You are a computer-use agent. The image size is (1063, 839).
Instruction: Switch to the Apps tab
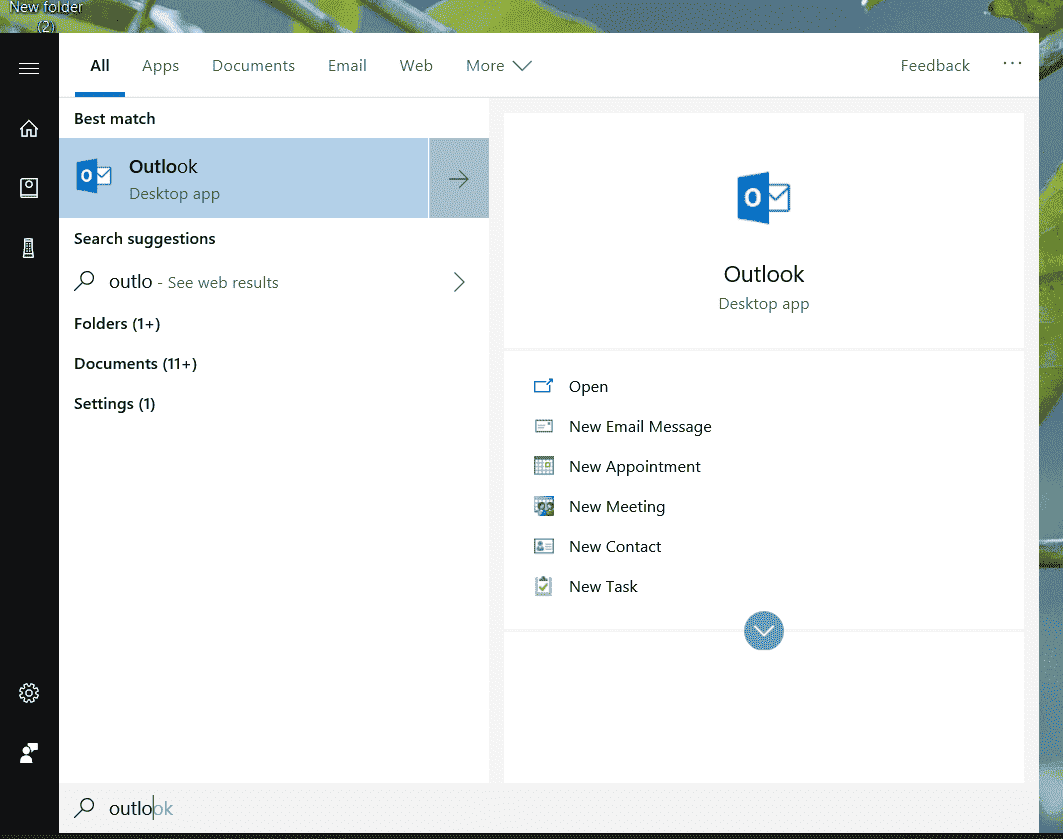pos(161,66)
